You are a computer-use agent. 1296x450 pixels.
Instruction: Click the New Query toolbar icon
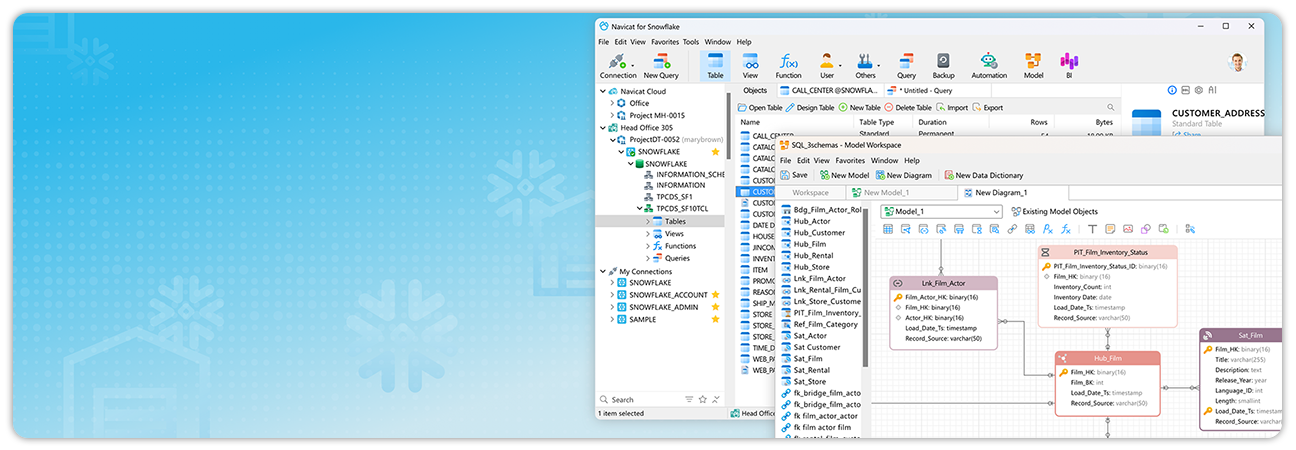pyautogui.click(x=661, y=66)
